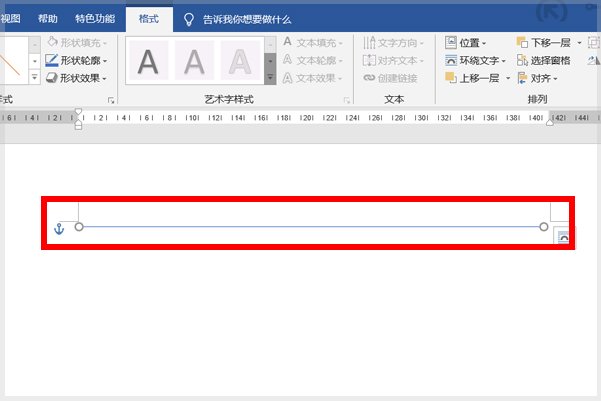Viewport: 601px width, 401px height.
Task: Open the 视图 tab
Action: (10, 19)
